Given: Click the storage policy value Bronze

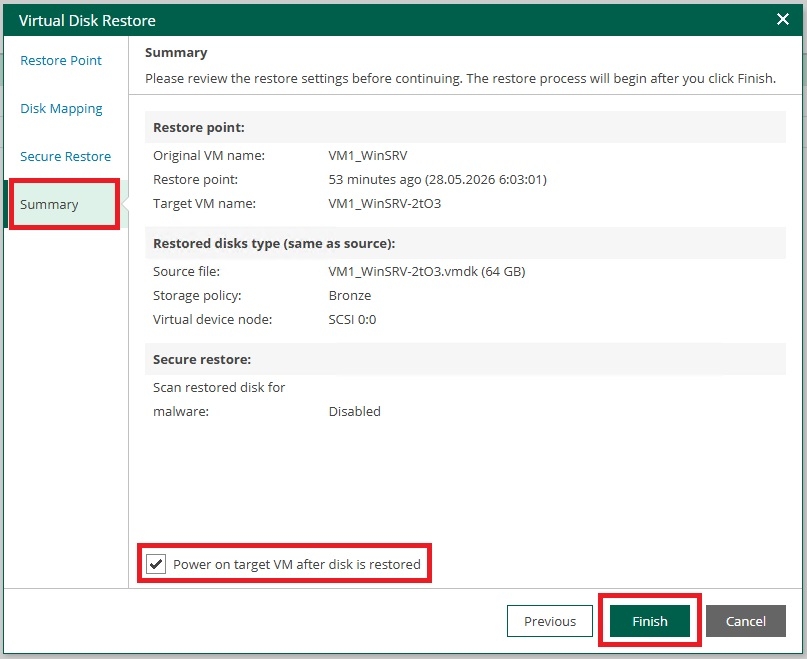Looking at the screenshot, I should point(349,296).
